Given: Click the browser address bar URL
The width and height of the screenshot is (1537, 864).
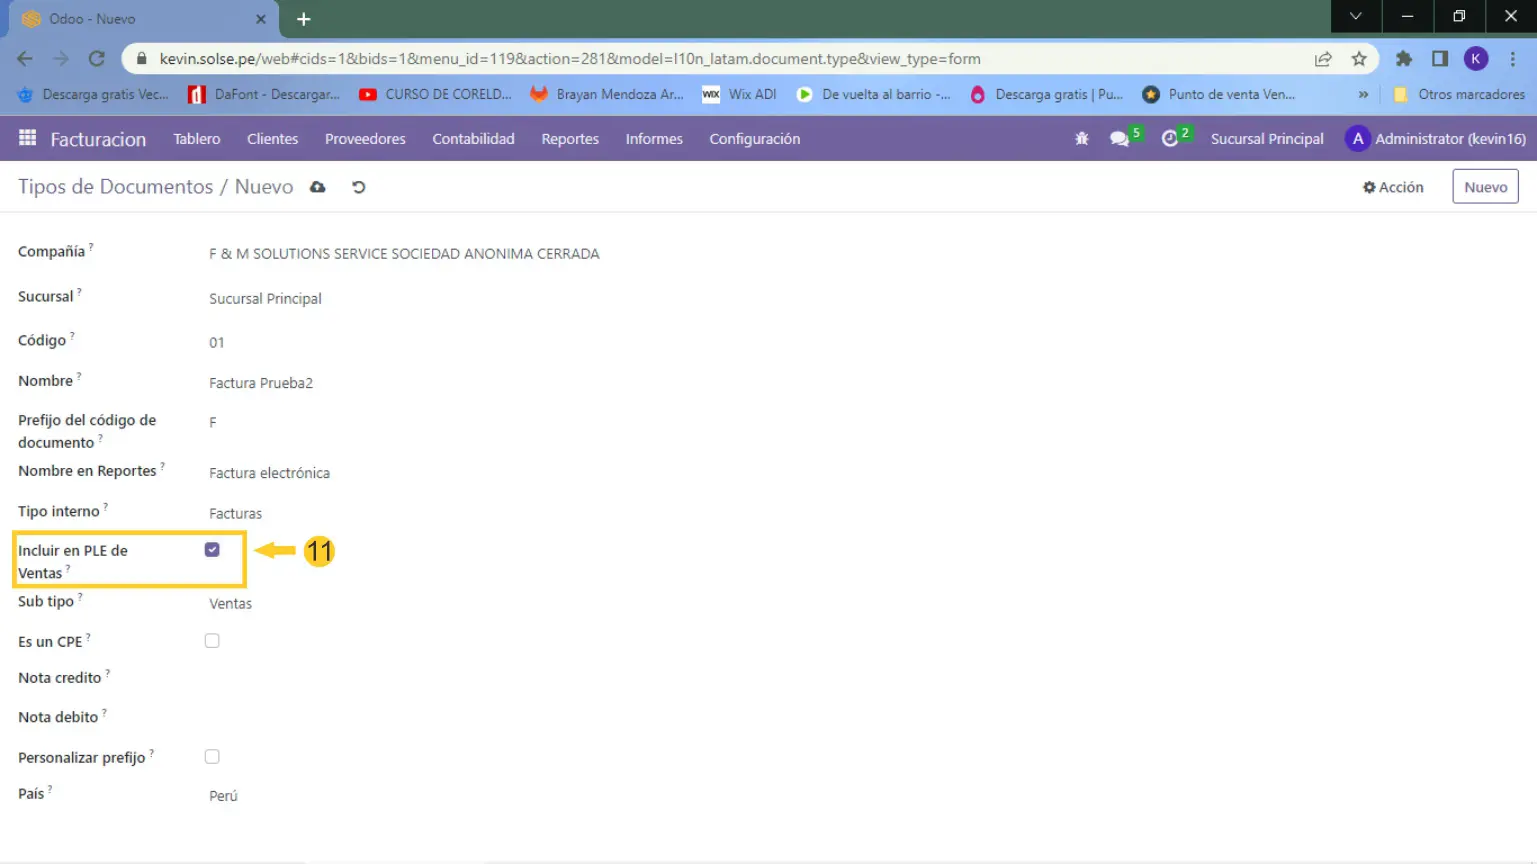Looking at the screenshot, I should click(570, 59).
